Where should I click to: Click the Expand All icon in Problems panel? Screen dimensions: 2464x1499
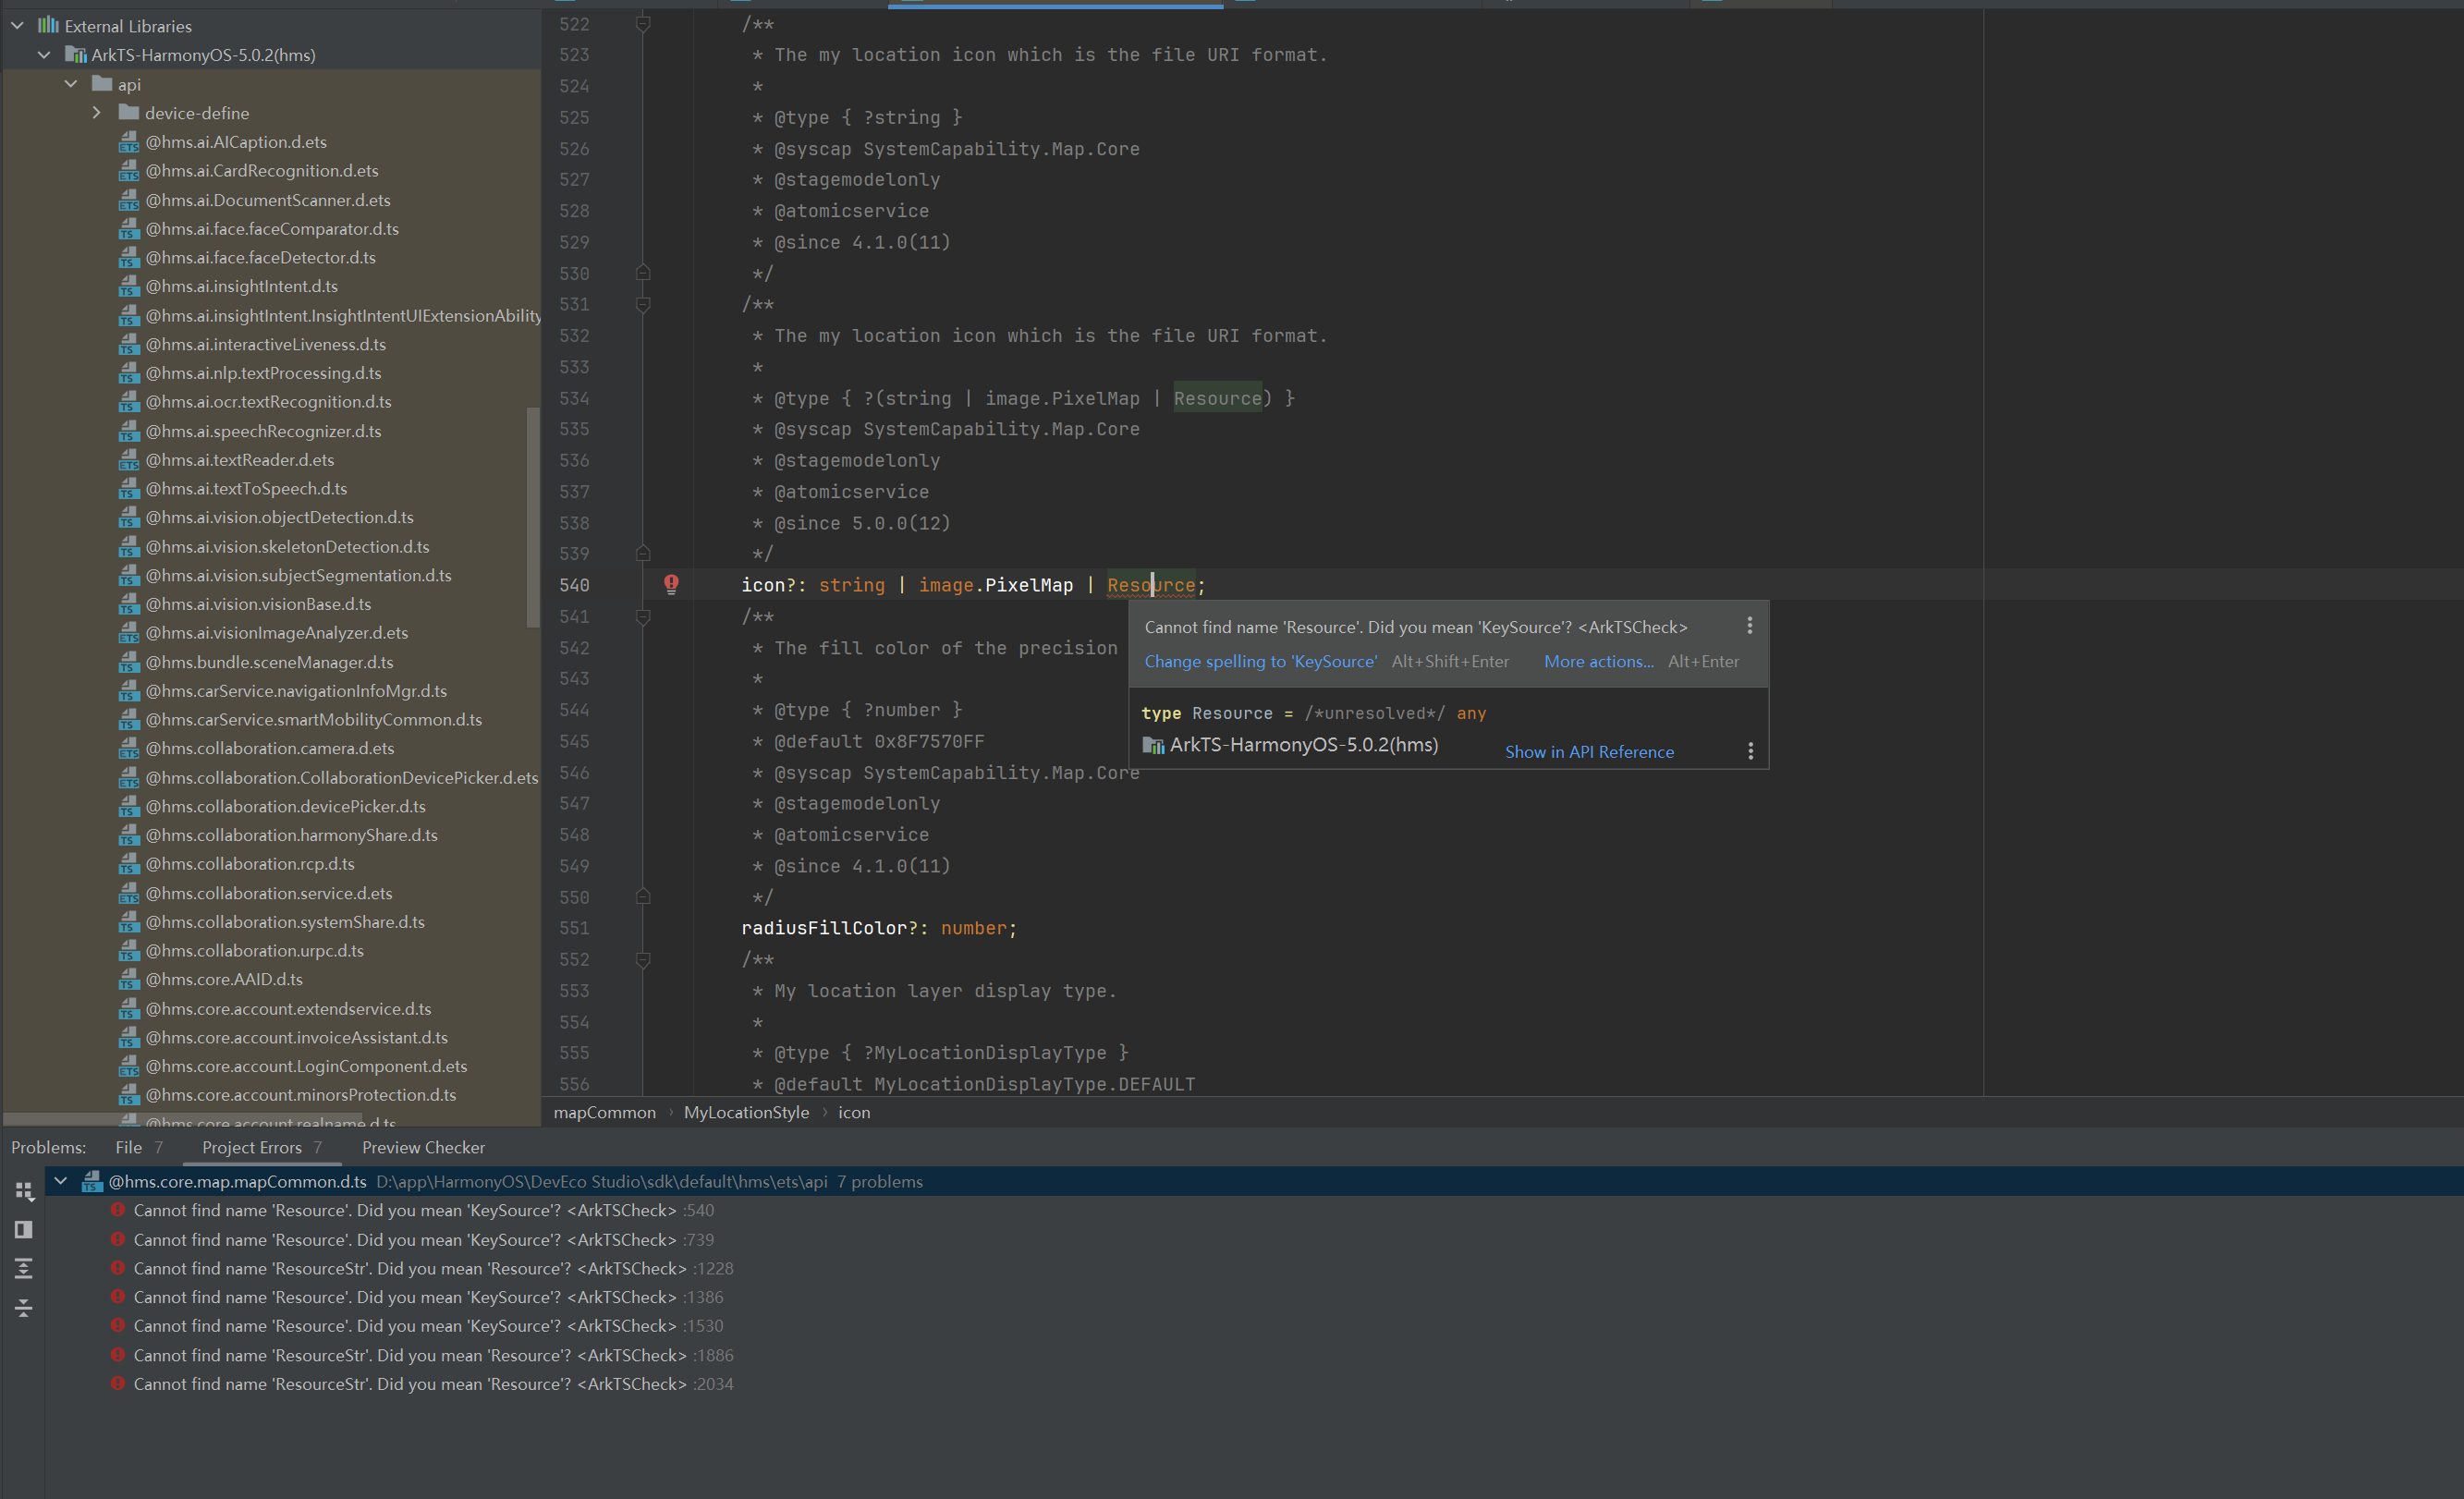[x=24, y=1268]
